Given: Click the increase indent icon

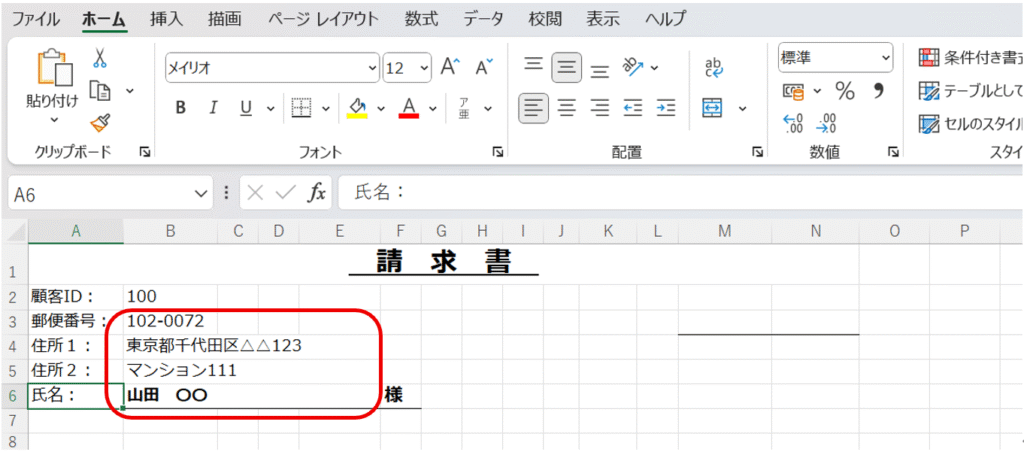Looking at the screenshot, I should coord(666,108).
